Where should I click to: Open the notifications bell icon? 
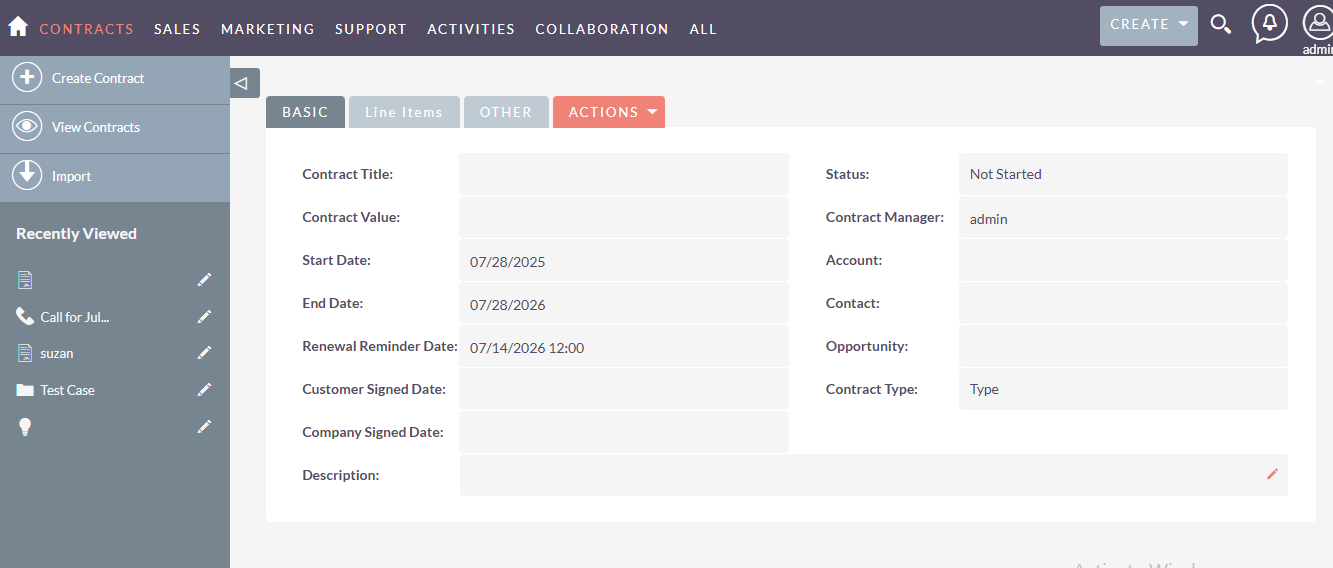(x=1269, y=24)
